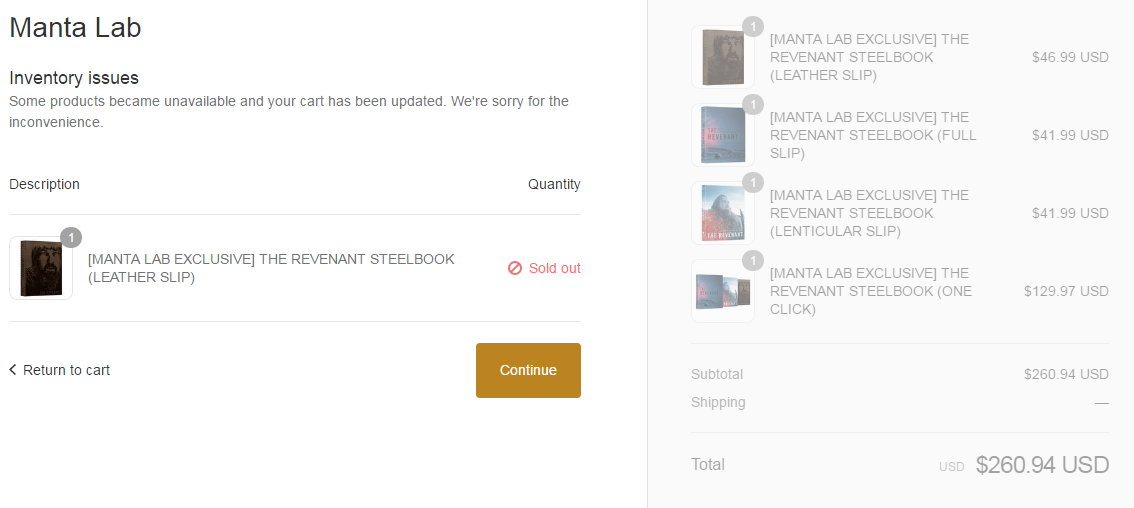1134x508 pixels.
Task: Click the $260.94 USD total amount
Action: (1042, 465)
